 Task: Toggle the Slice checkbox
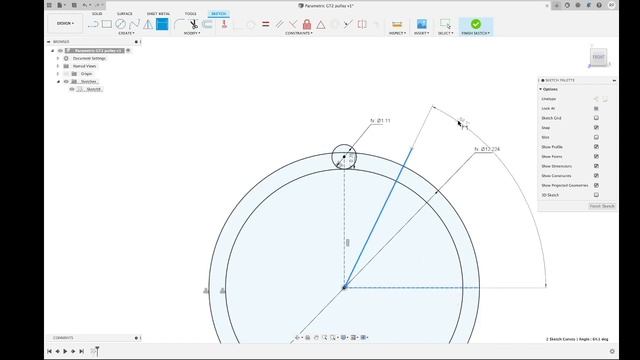(596, 137)
